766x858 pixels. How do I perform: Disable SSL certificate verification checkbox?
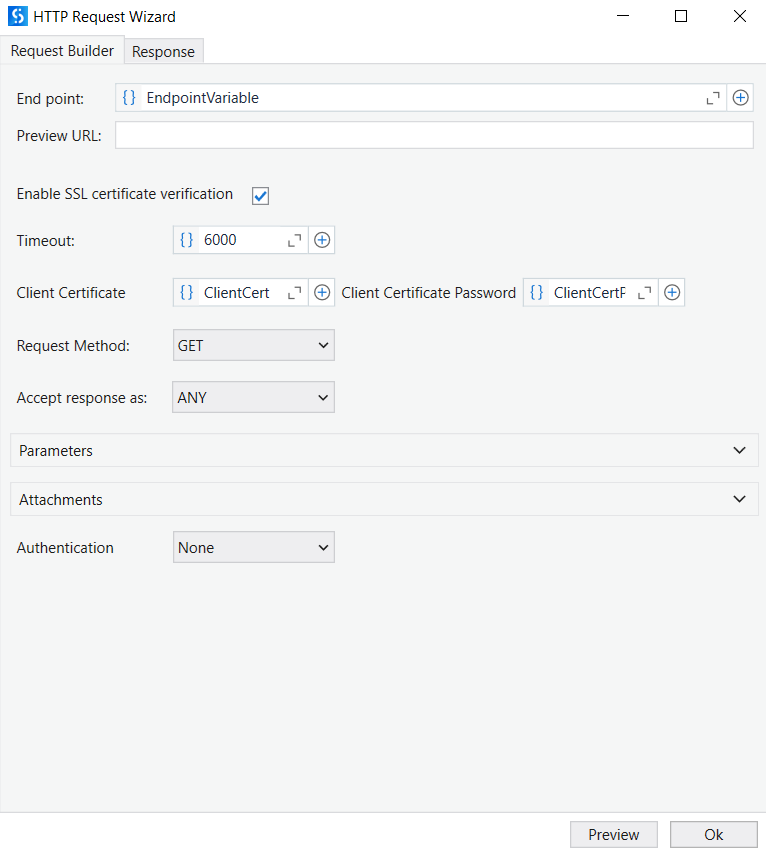coord(260,196)
